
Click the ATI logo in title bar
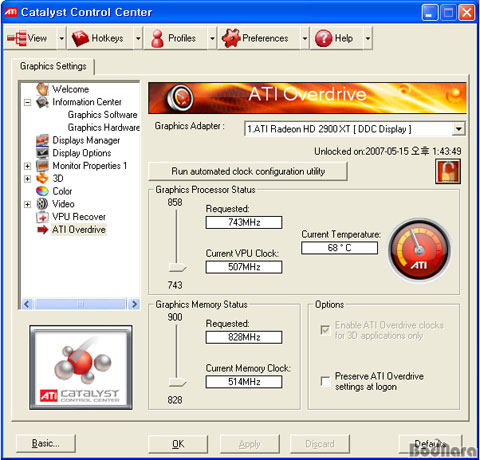(x=11, y=12)
